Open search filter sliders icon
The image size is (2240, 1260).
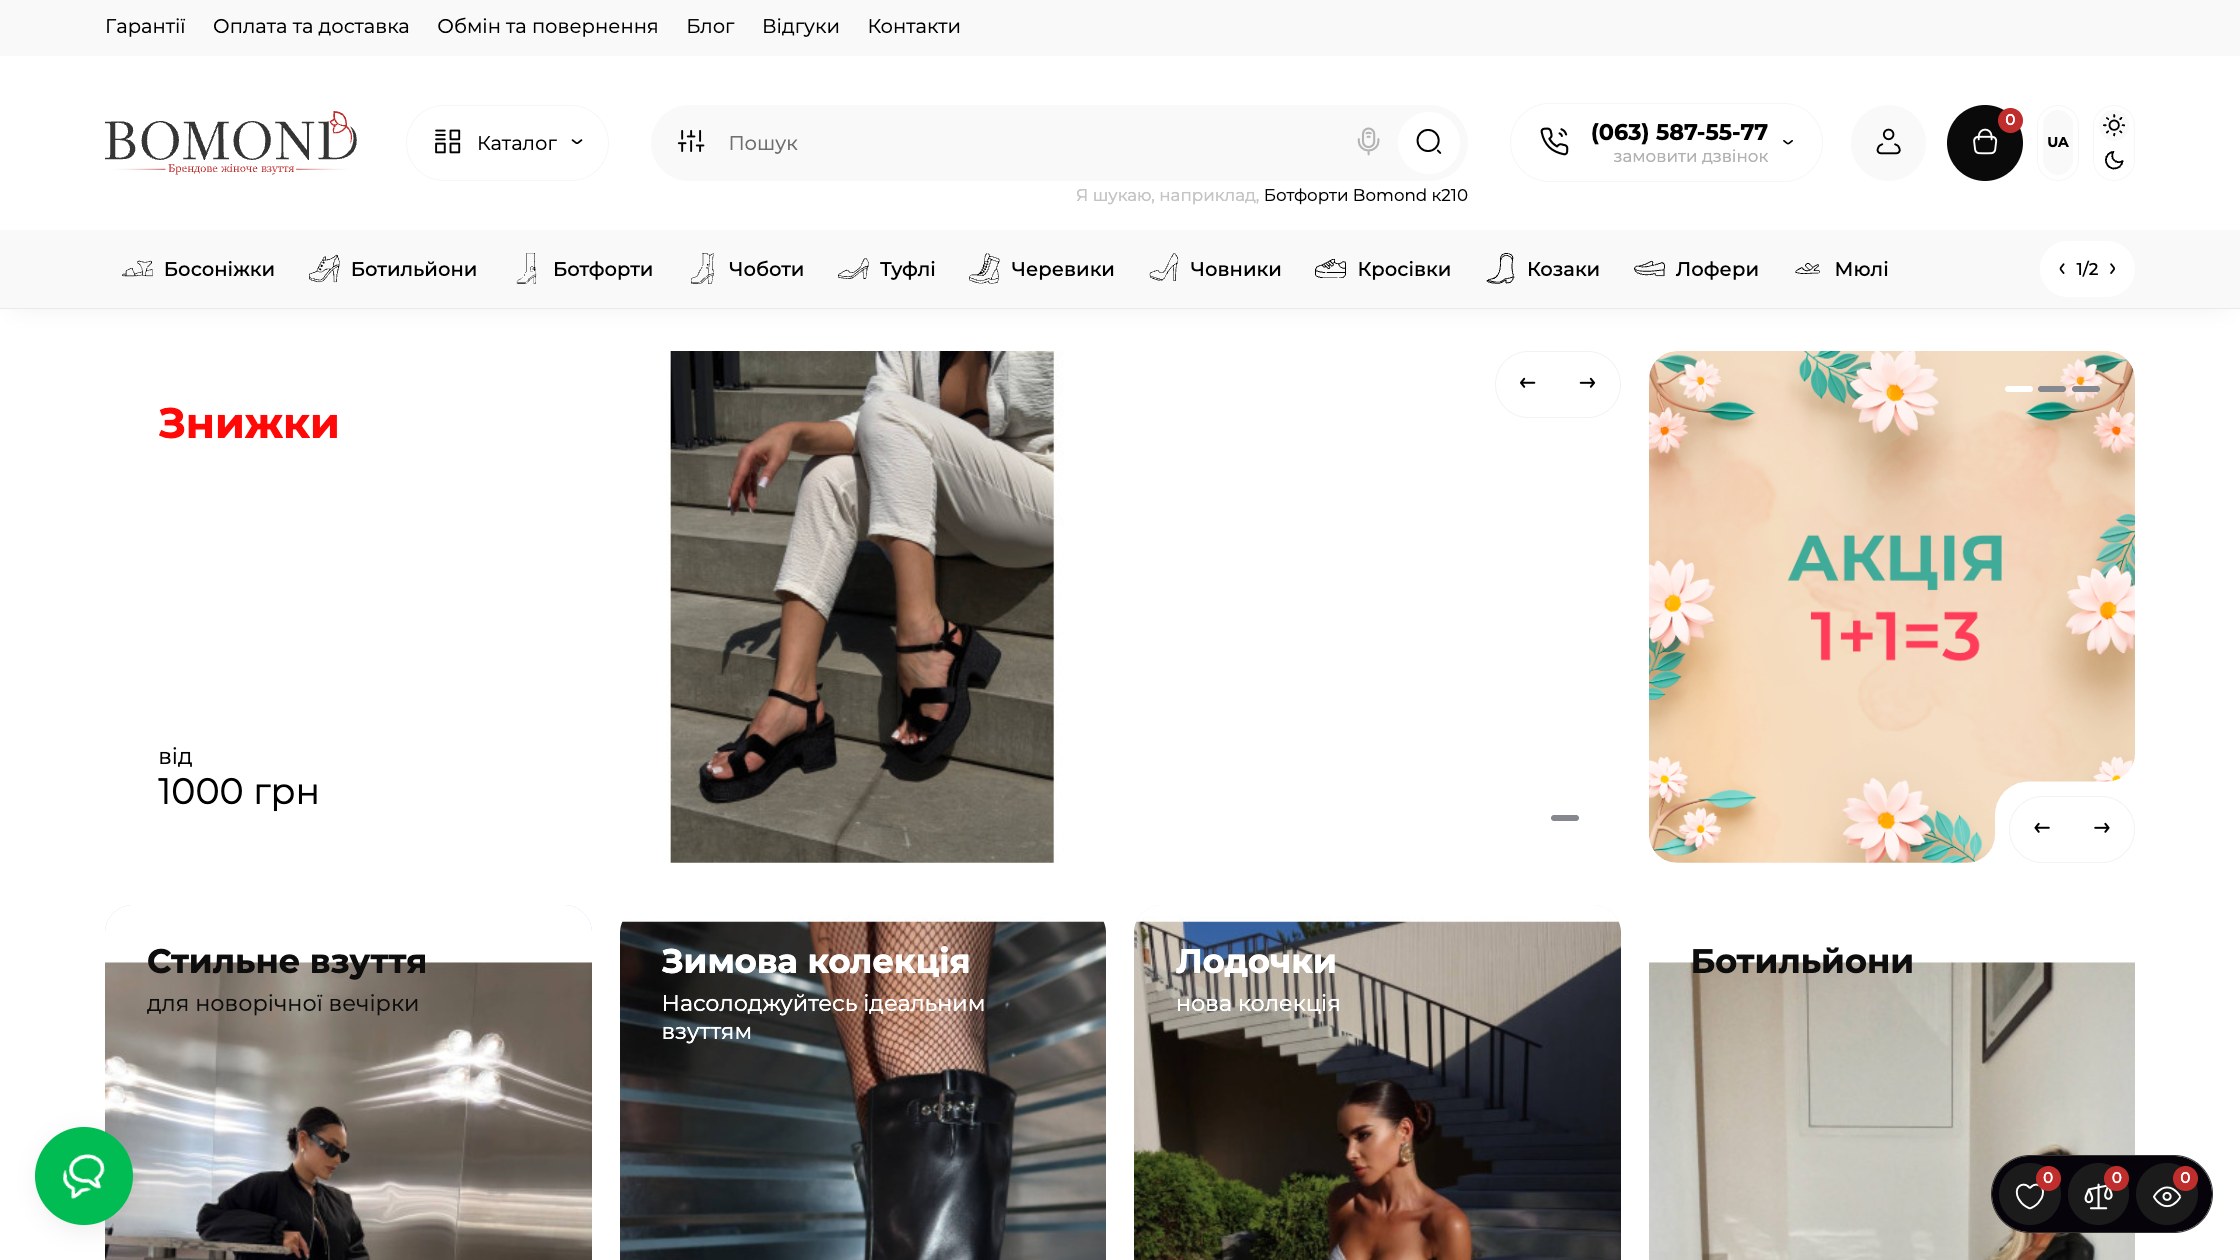pos(691,142)
